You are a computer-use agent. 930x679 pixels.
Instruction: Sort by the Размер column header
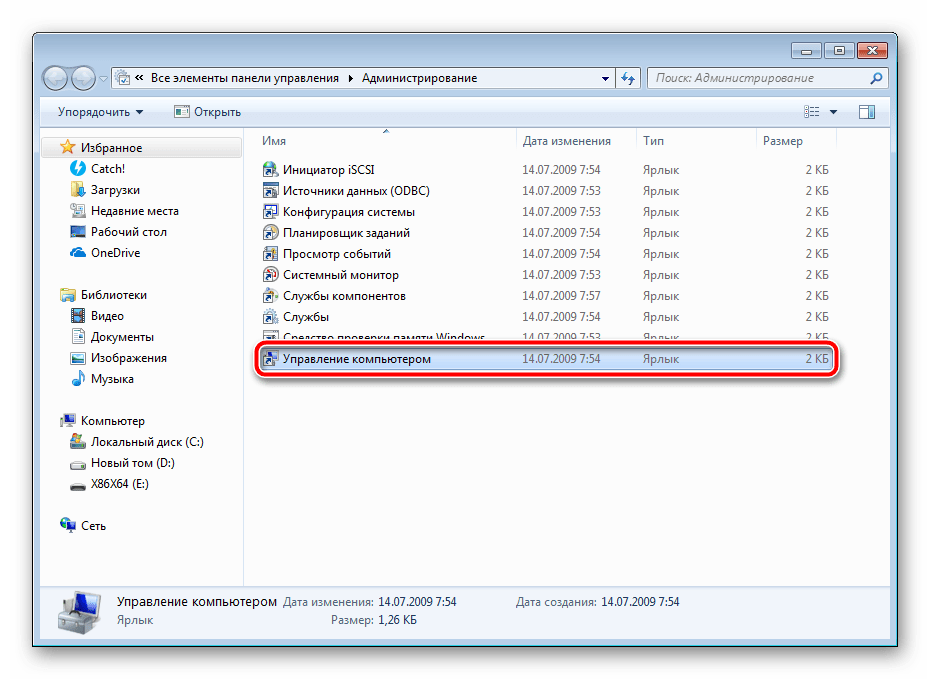[x=797, y=141]
